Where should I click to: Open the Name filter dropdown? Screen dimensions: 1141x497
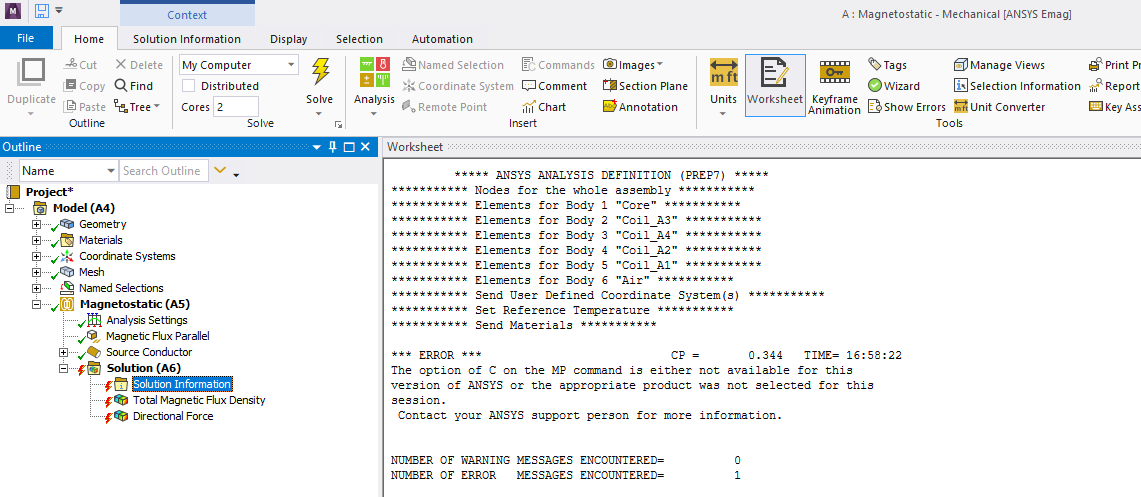point(68,170)
